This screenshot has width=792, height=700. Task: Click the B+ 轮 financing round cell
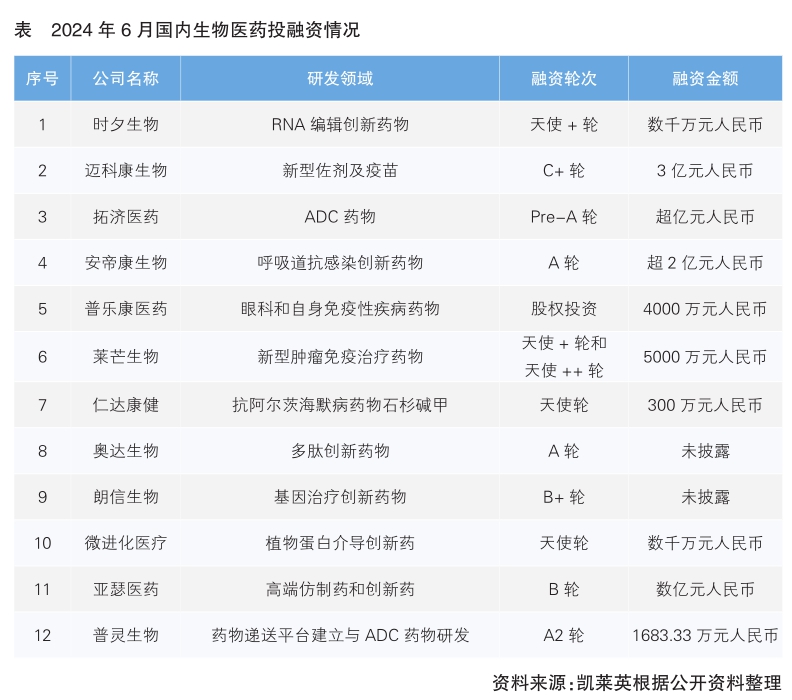(x=563, y=497)
